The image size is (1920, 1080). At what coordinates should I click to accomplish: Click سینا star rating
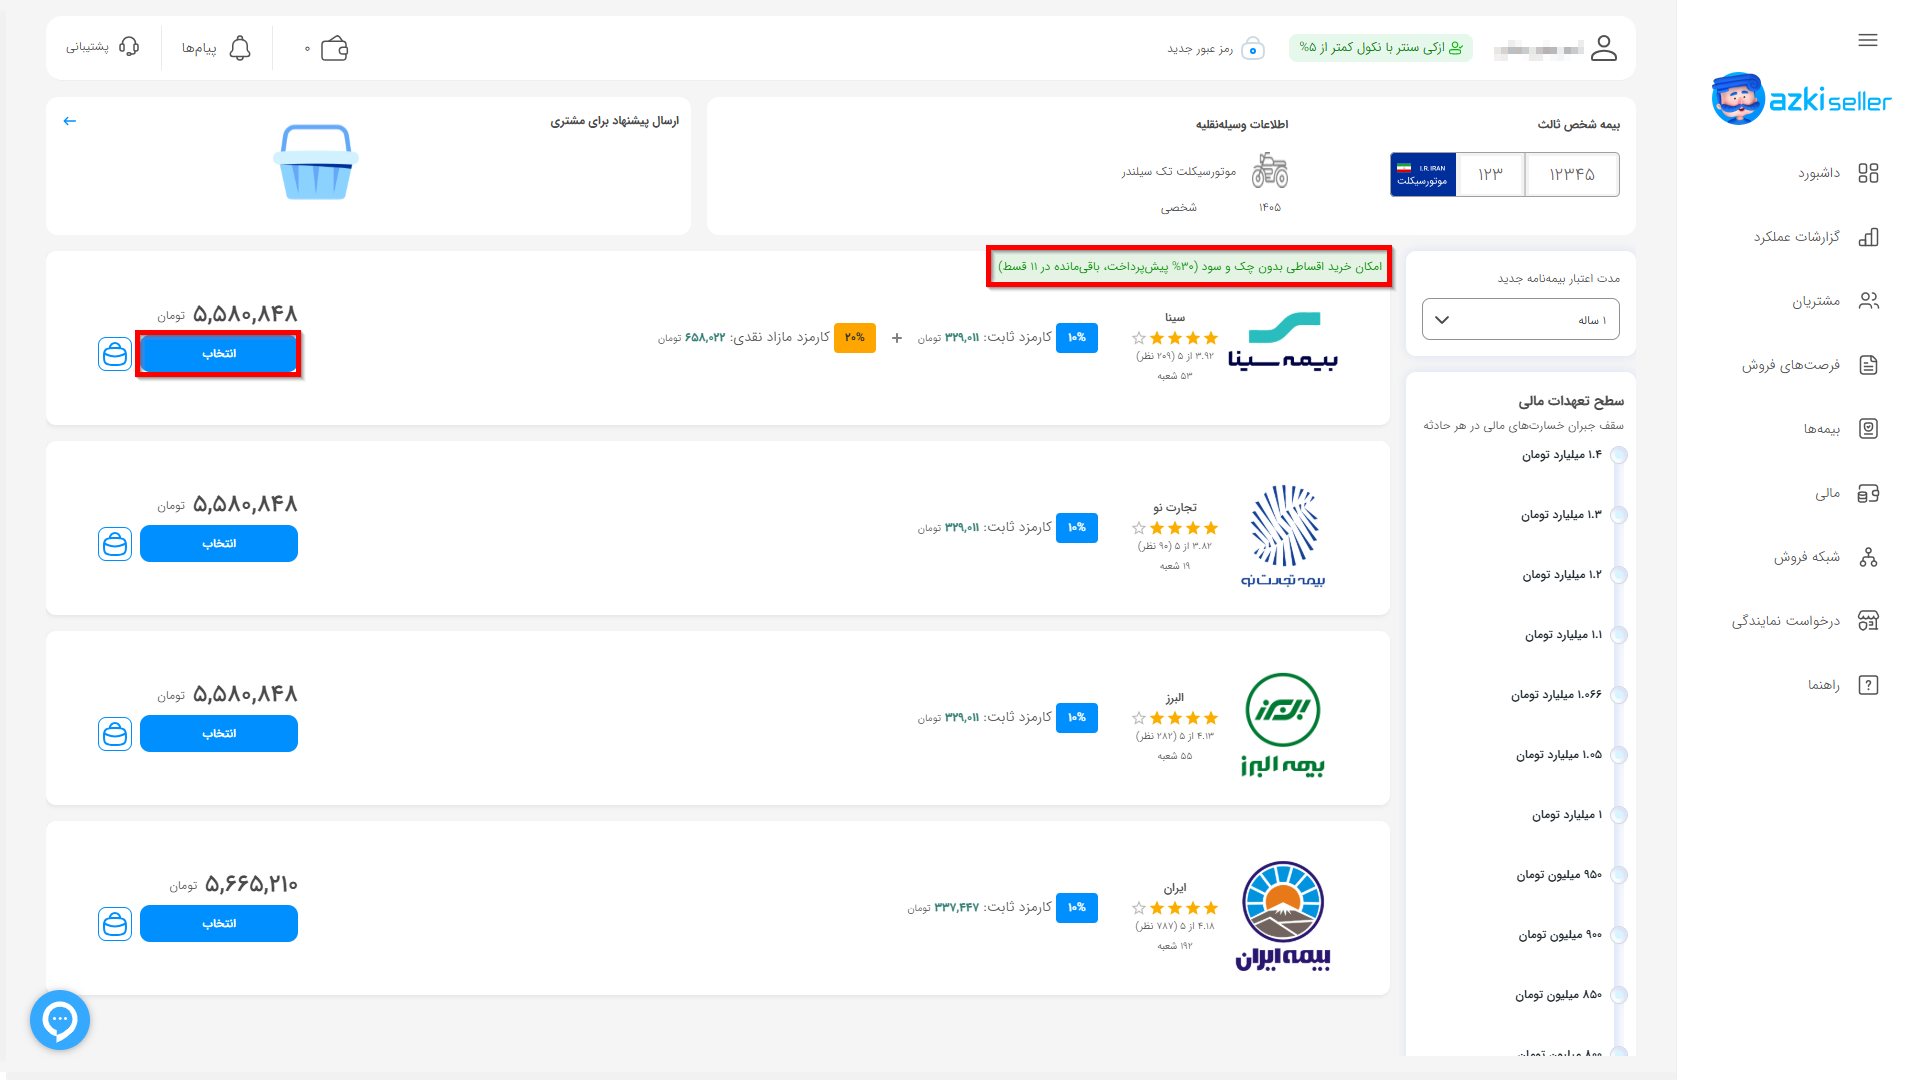1175,338
